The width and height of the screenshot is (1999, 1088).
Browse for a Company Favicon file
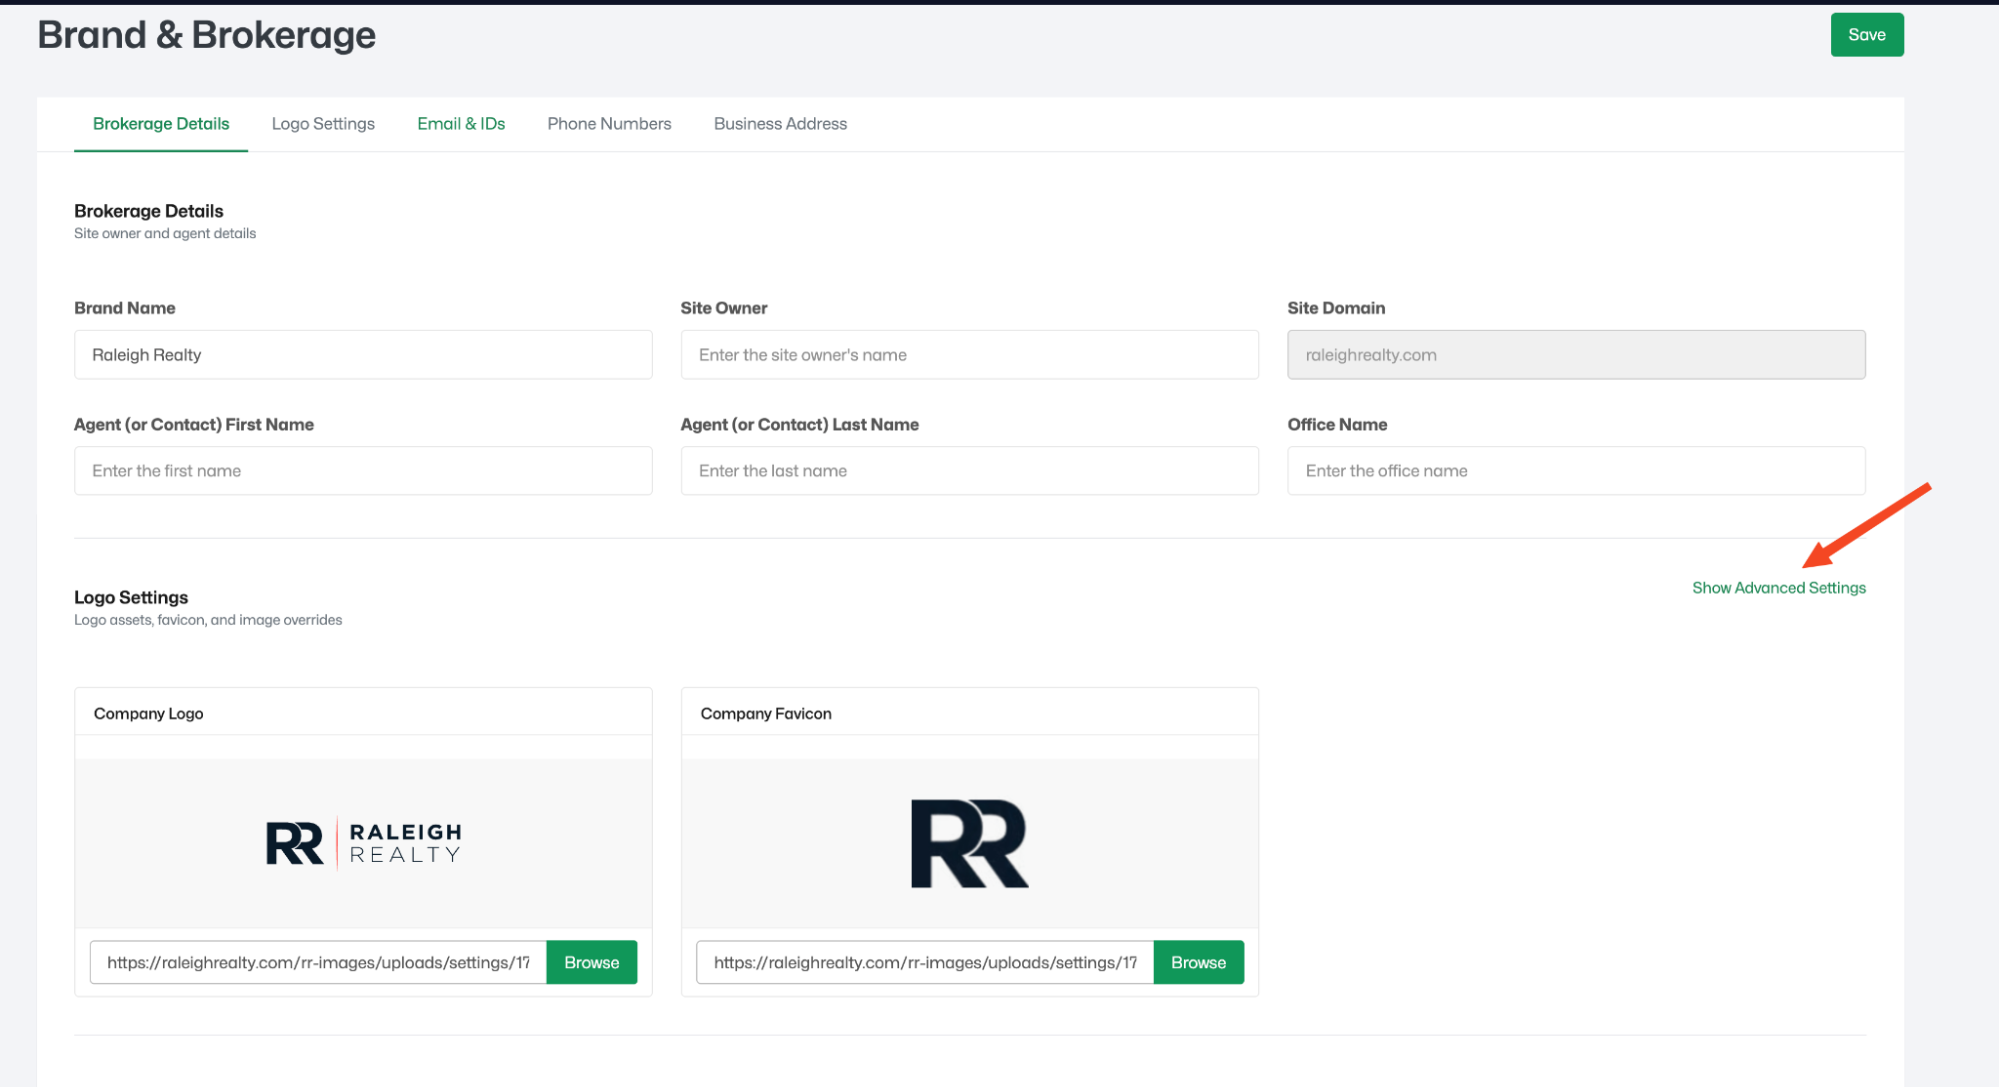click(x=1198, y=962)
